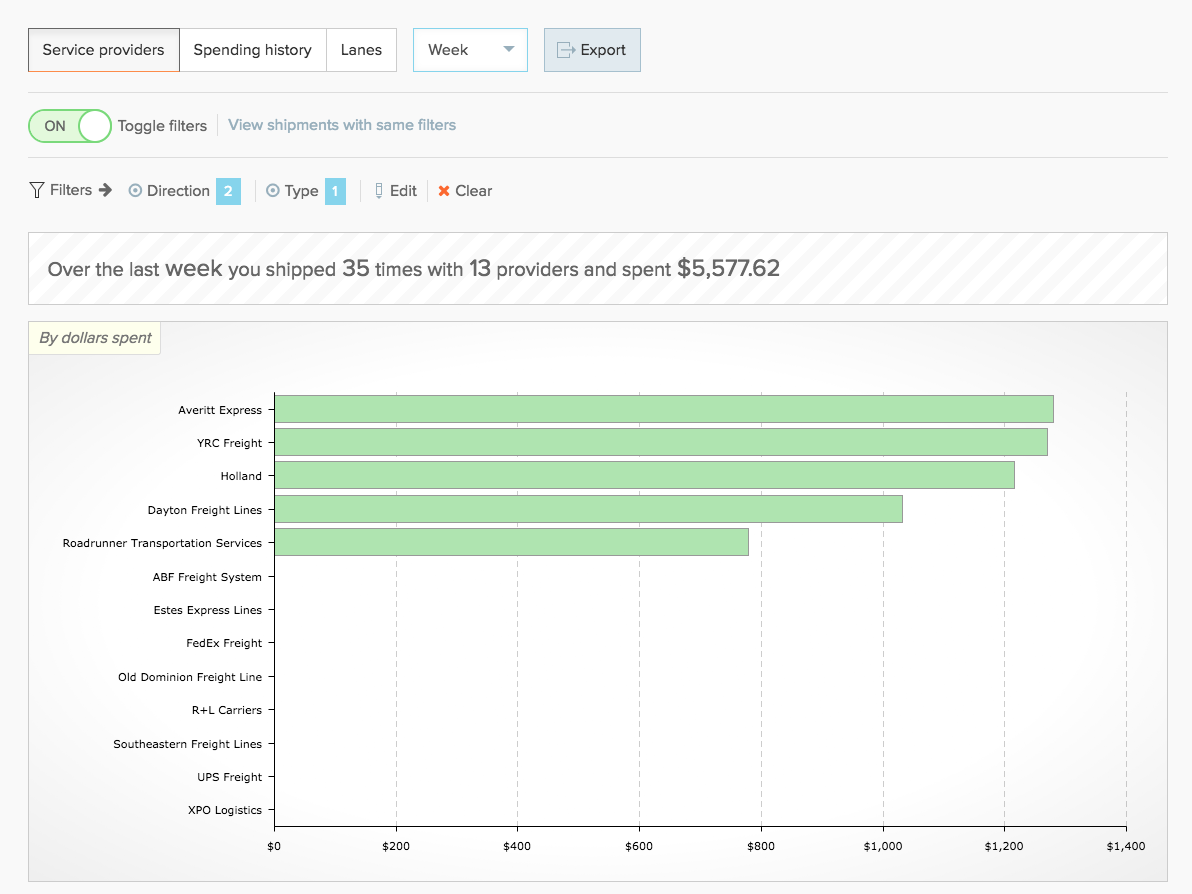Select the Holland bar in chart
Image resolution: width=1192 pixels, height=894 pixels.
pos(644,475)
